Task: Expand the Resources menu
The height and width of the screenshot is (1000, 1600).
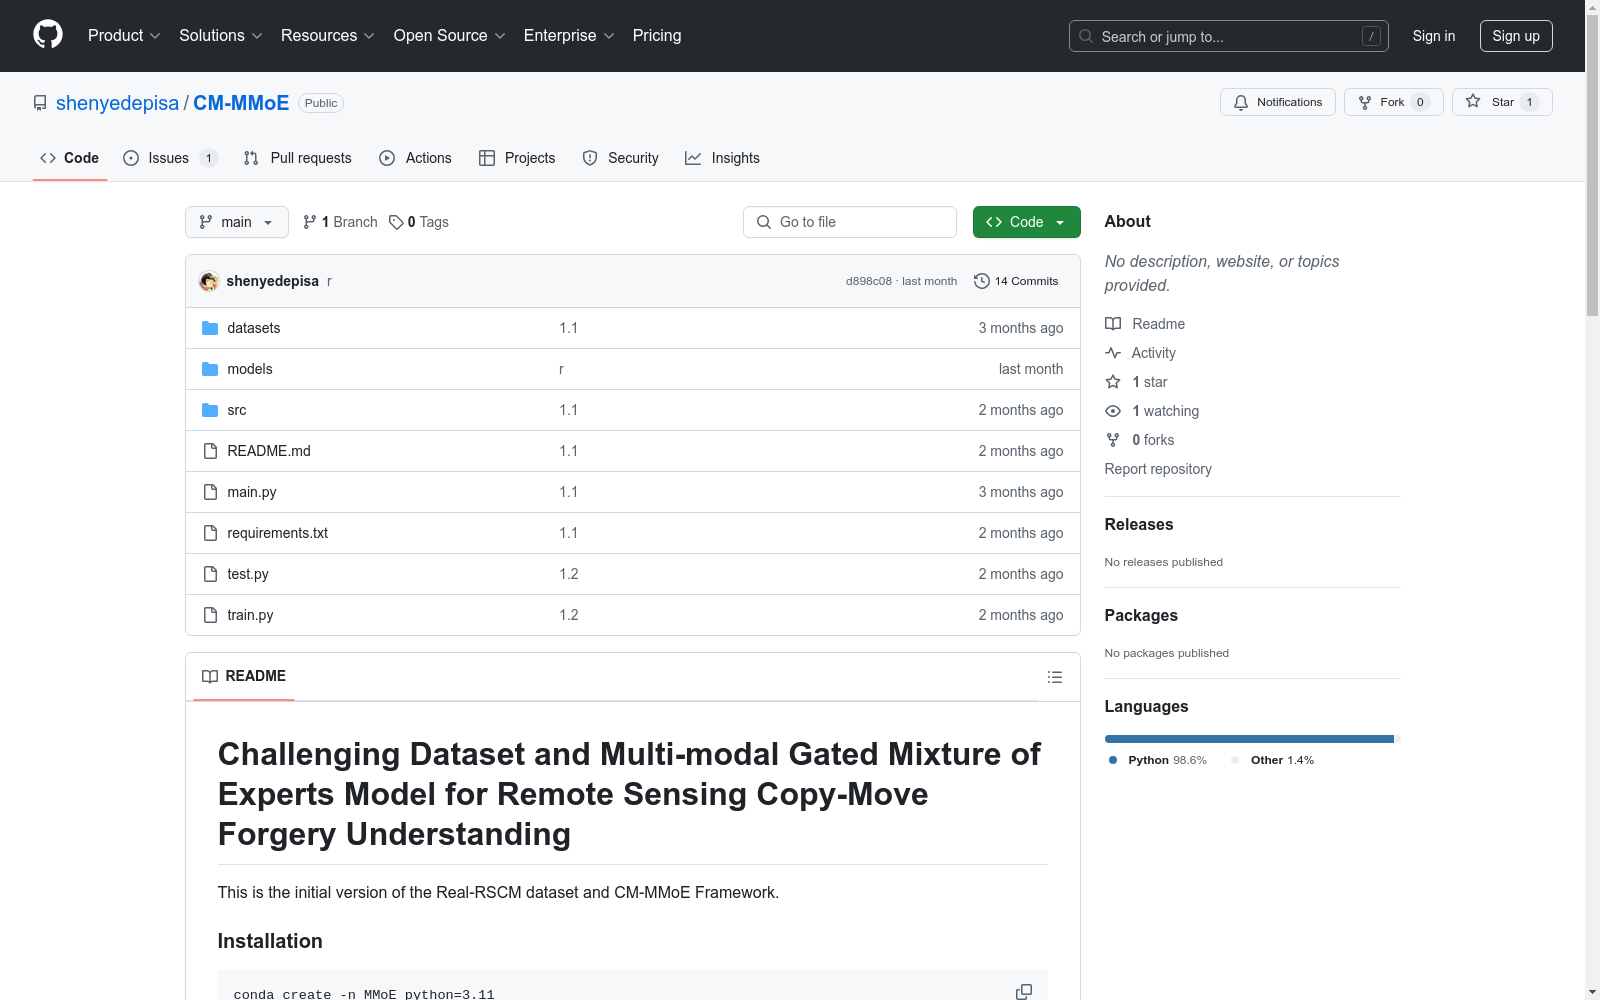Action: coord(327,36)
